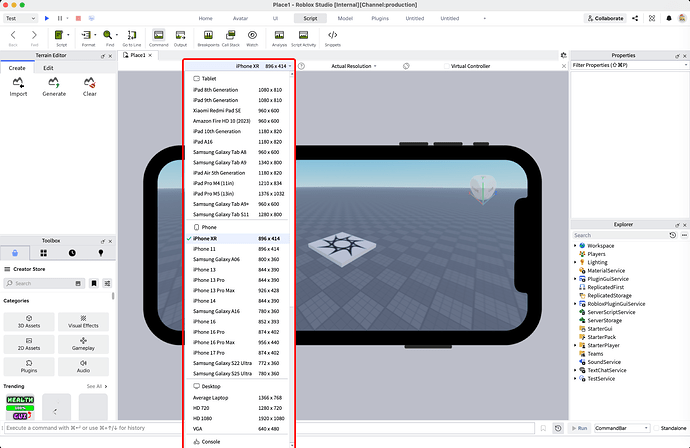This screenshot has width=690, height=448.
Task: Click the Collaborate button
Action: tap(605, 18)
